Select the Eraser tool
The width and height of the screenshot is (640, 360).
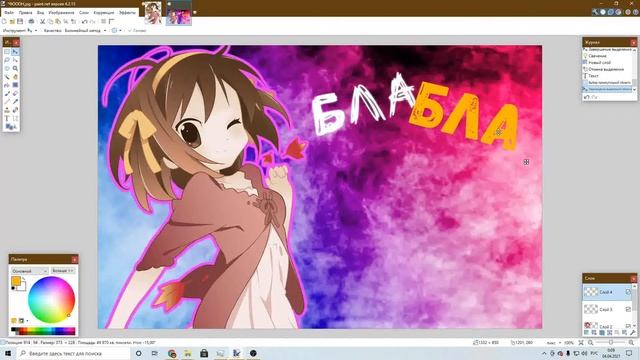(x=15, y=93)
